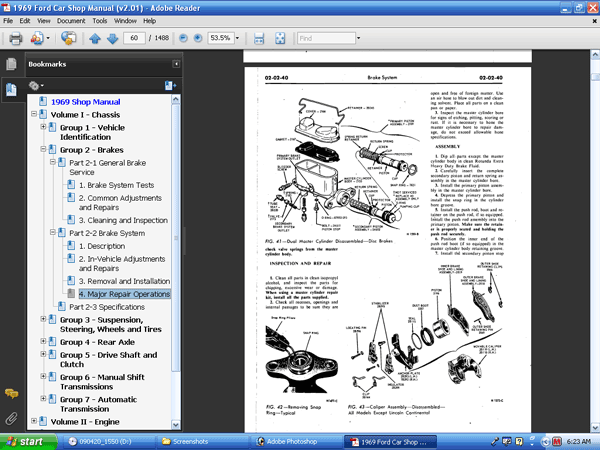Click the collaborate globe icon

[68, 38]
